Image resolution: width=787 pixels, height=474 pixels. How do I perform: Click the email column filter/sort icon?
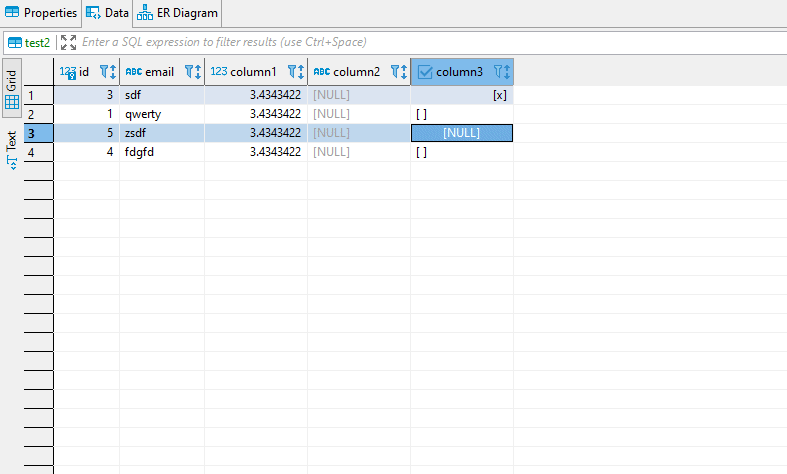(193, 72)
